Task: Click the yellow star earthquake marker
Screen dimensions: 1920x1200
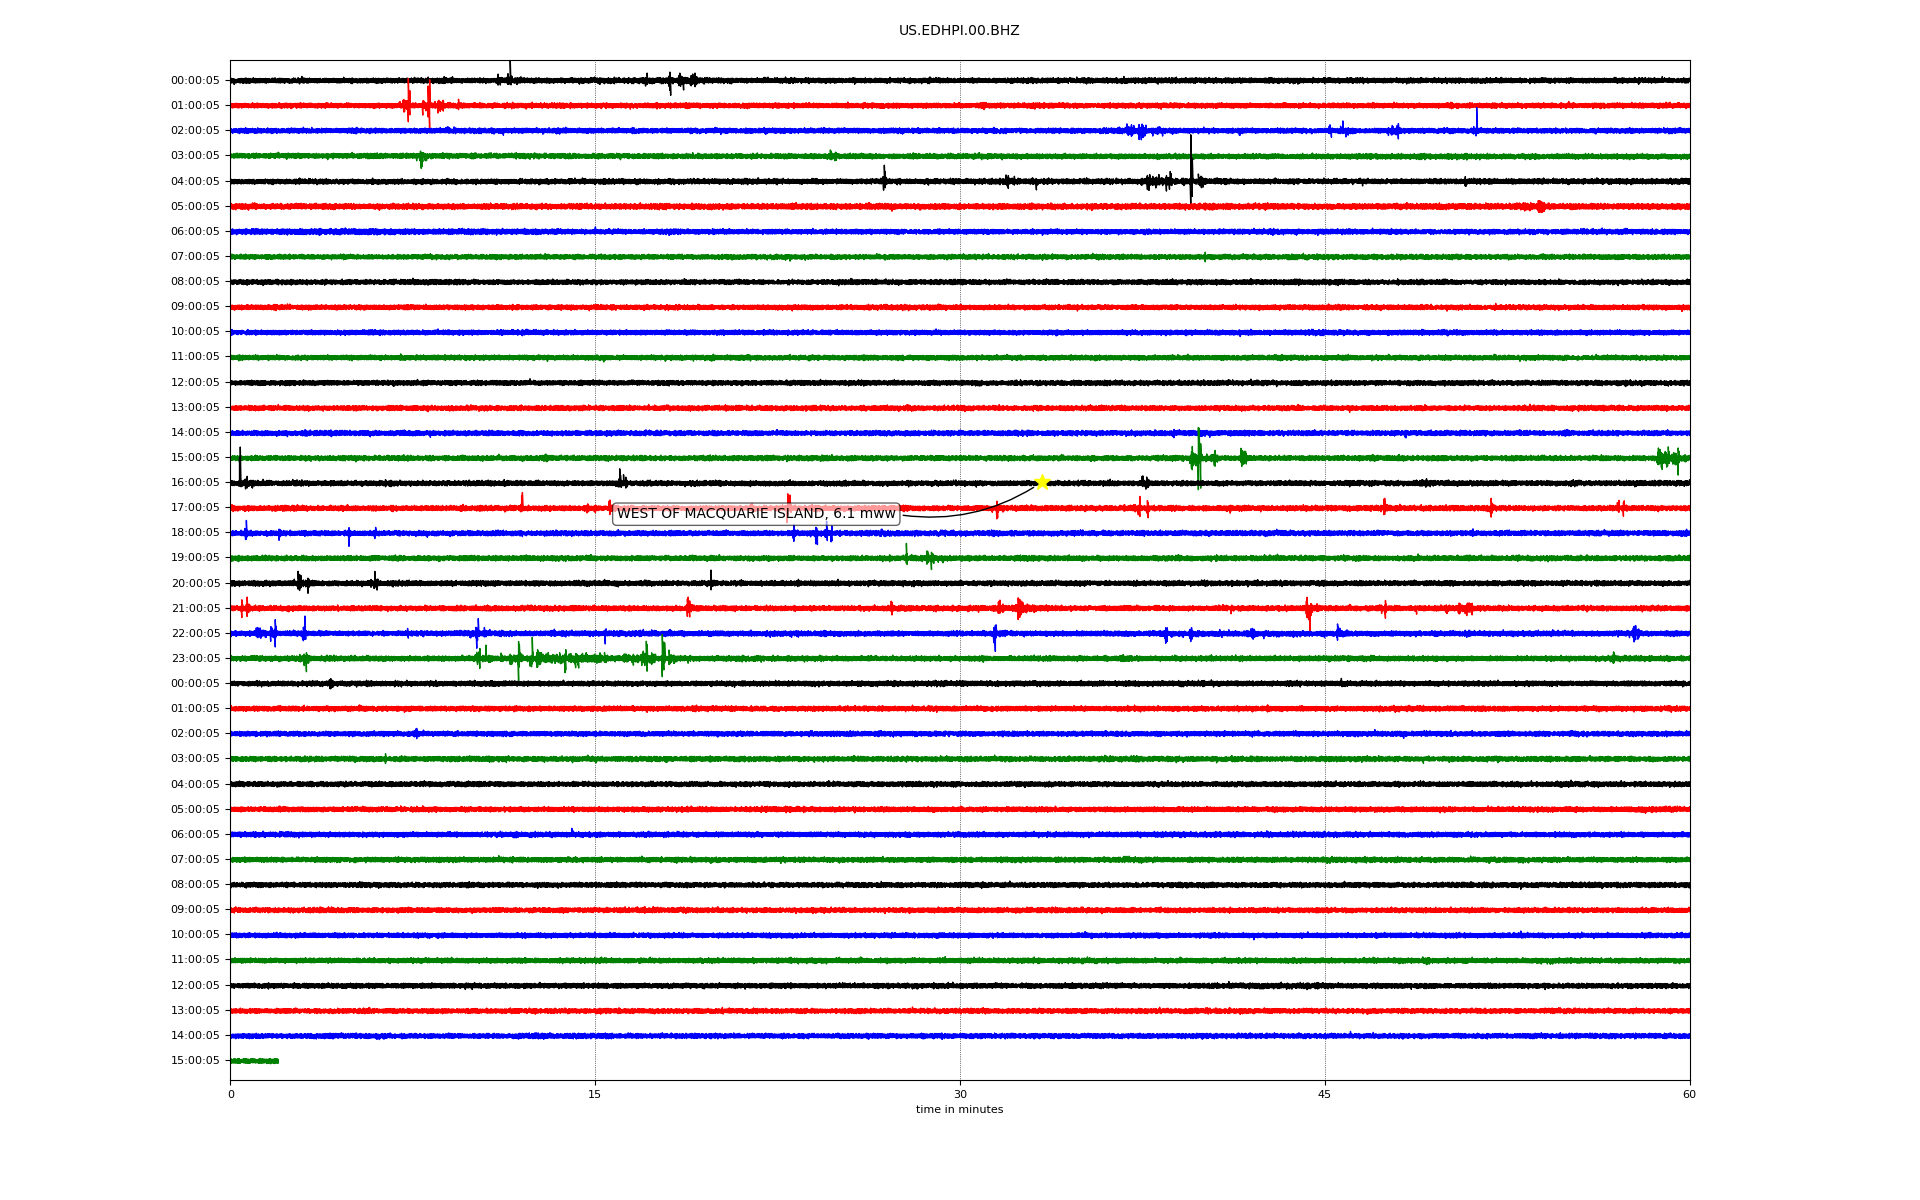Action: click(1042, 482)
